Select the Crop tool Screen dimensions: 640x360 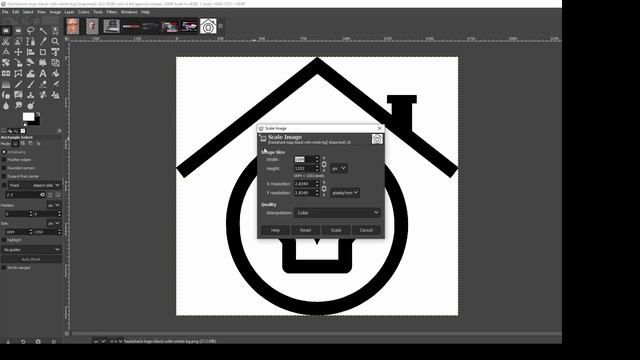click(x=43, y=52)
